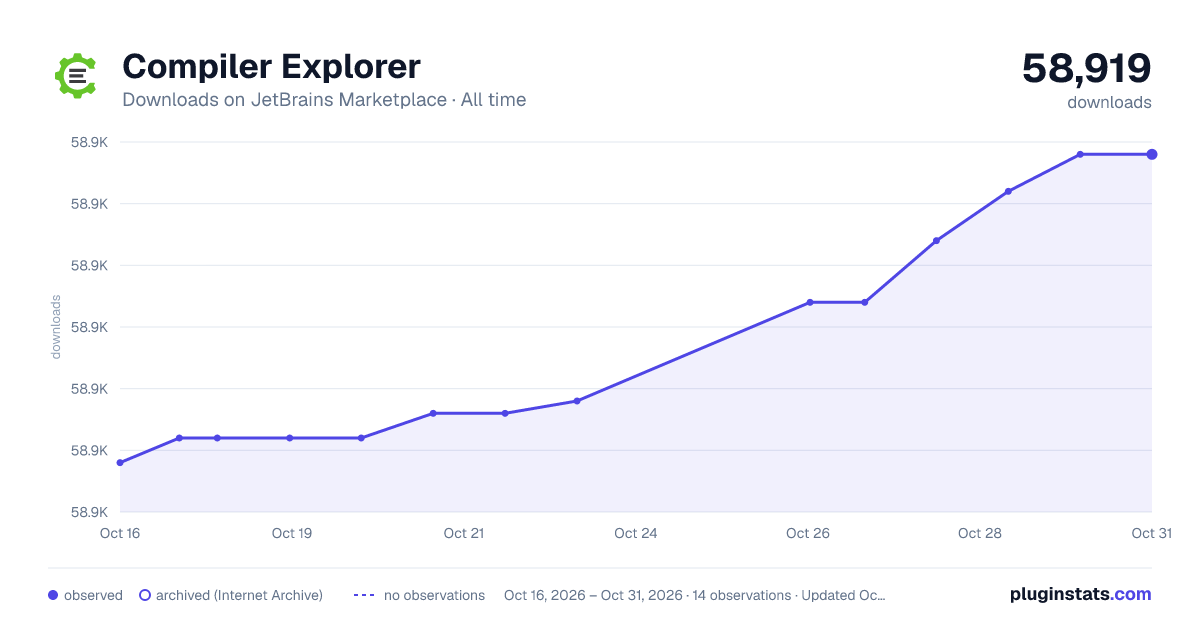This screenshot has height=630, width=1200.
Task: Click the 'Oct 16, 2026 – Oct 31, 2026 · 14 observations' footer text
Action: 647,595
